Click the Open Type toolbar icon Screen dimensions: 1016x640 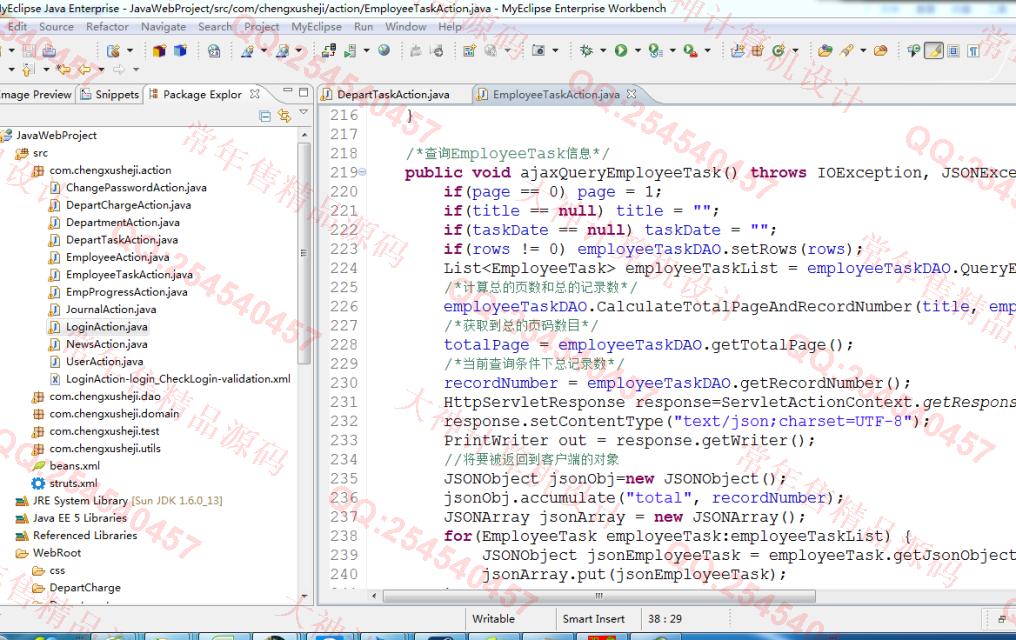click(825, 50)
